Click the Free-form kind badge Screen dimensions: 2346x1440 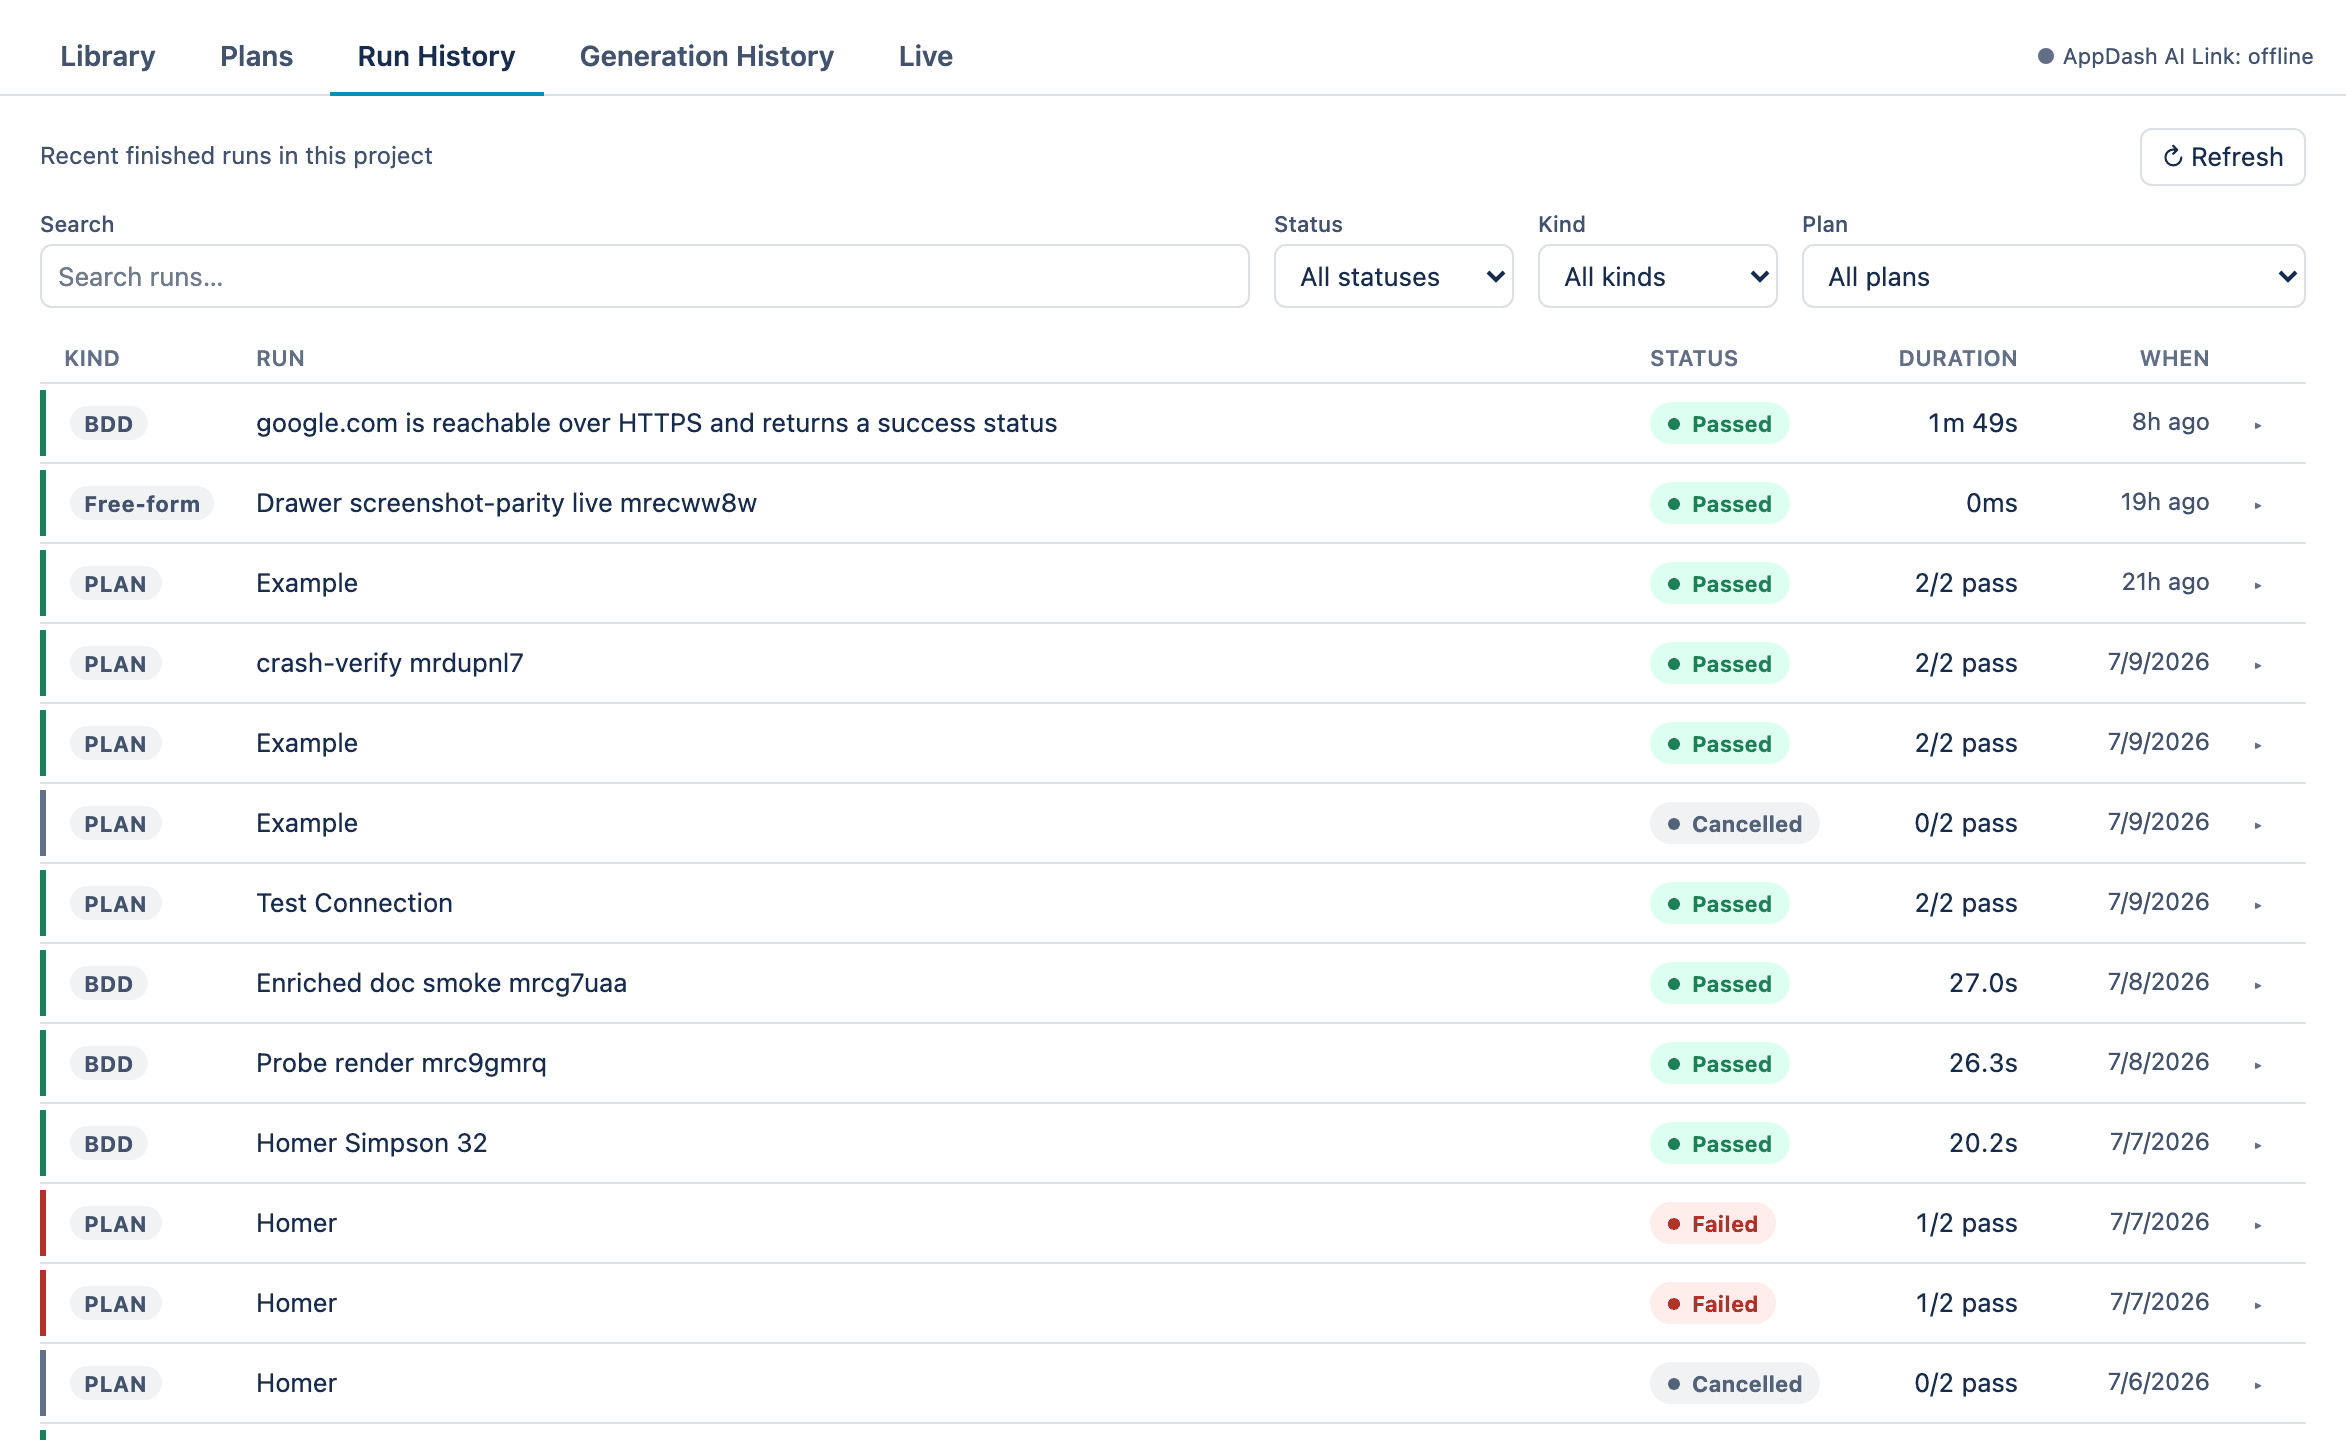pyautogui.click(x=142, y=504)
